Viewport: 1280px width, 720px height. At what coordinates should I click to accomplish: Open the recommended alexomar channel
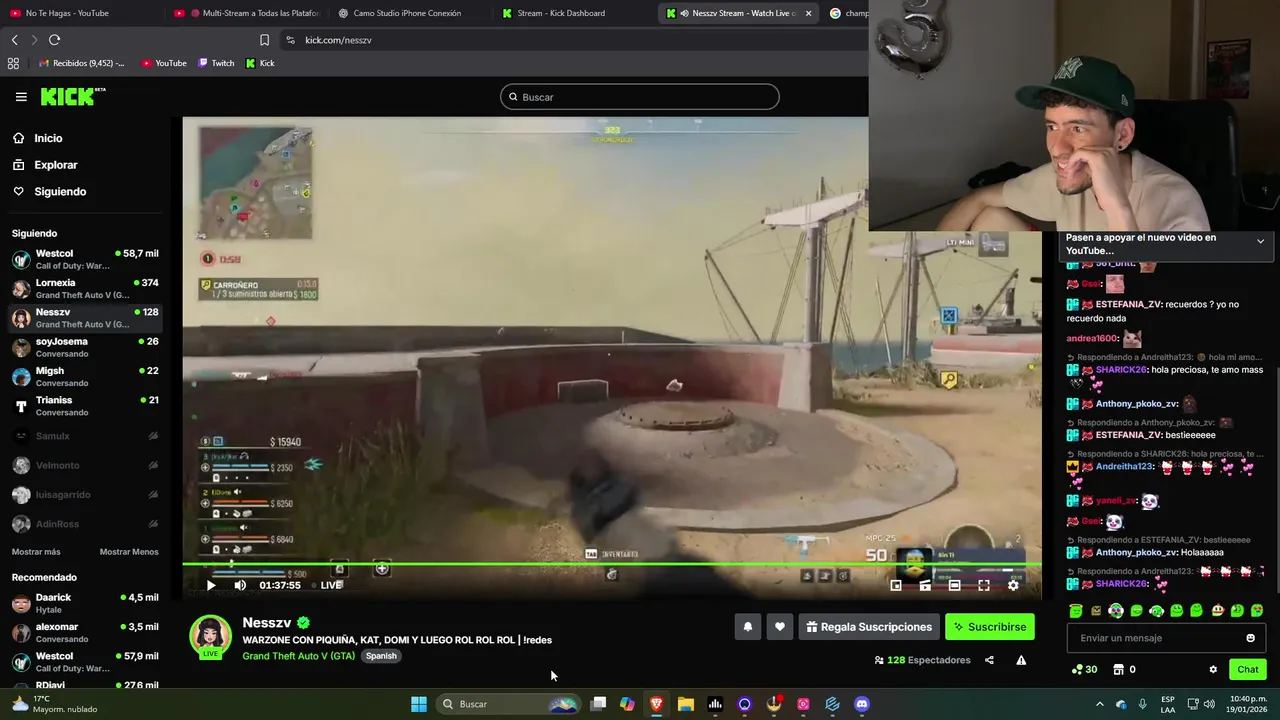pos(85,632)
